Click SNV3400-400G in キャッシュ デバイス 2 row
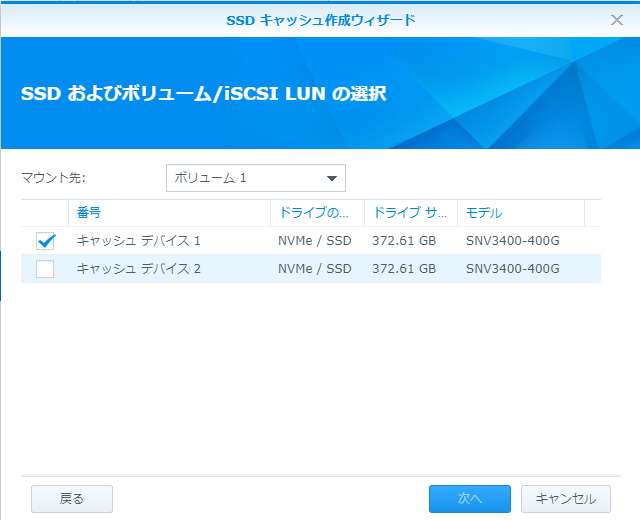This screenshot has width=640, height=520. (513, 269)
